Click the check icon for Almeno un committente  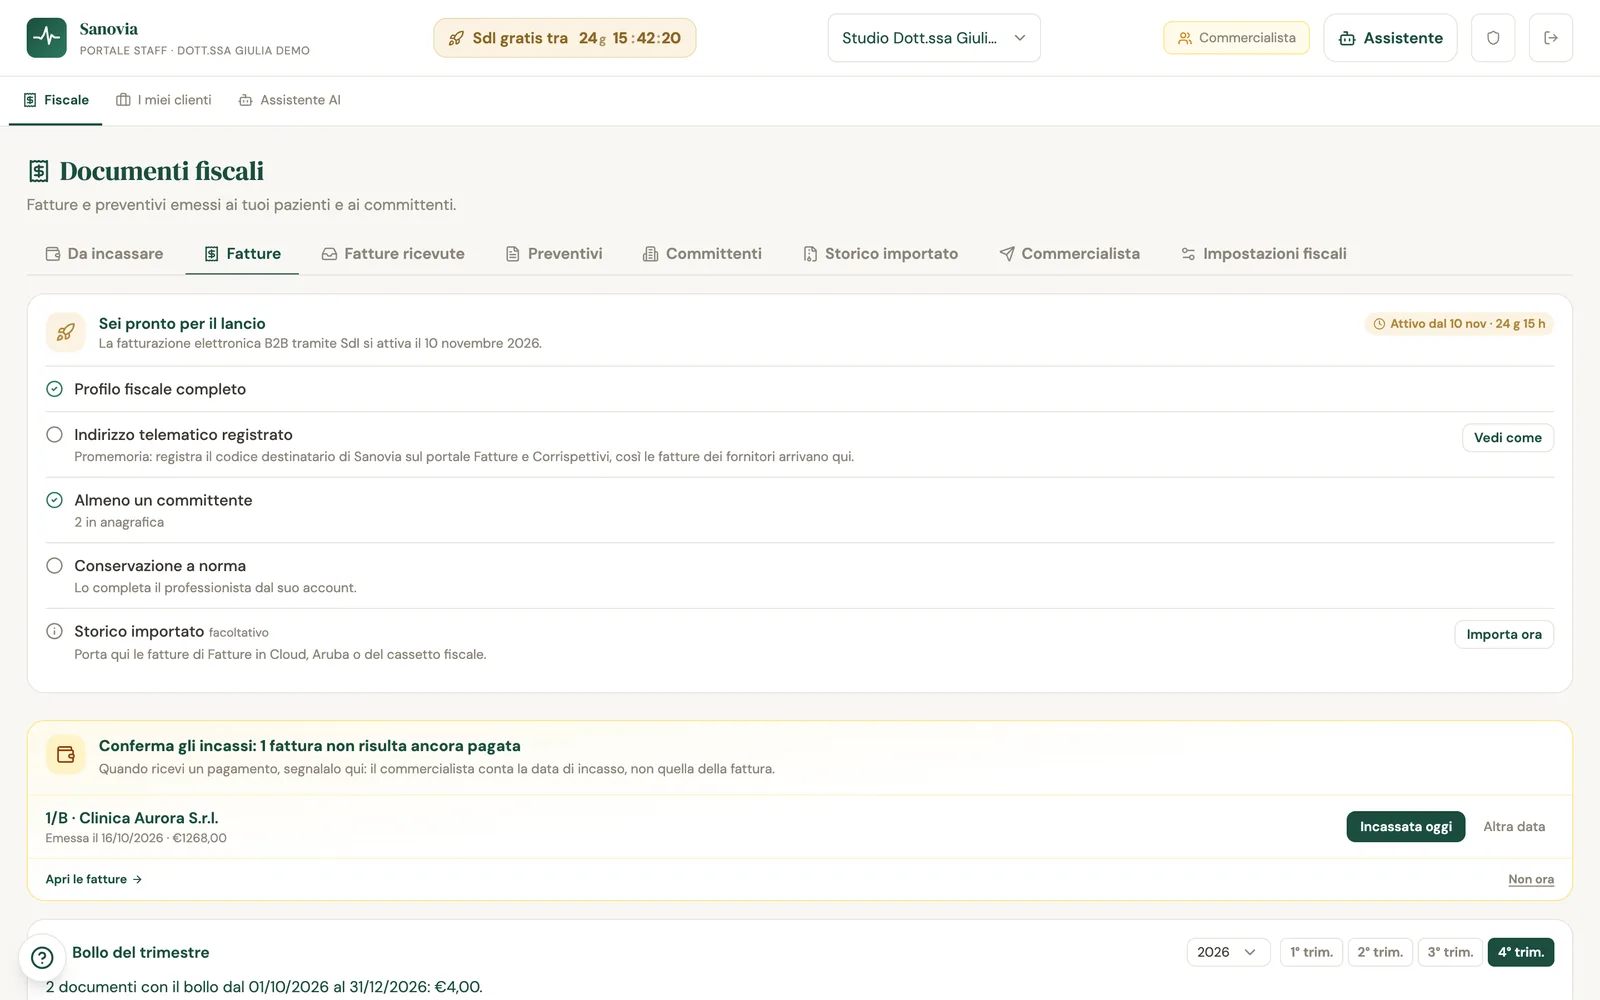[x=55, y=500]
